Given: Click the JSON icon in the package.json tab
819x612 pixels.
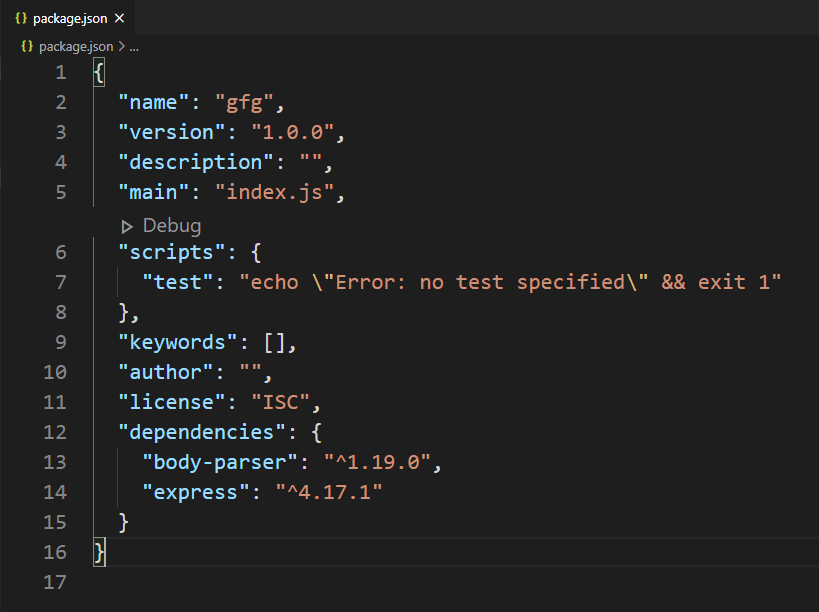Looking at the screenshot, I should pos(20,18).
